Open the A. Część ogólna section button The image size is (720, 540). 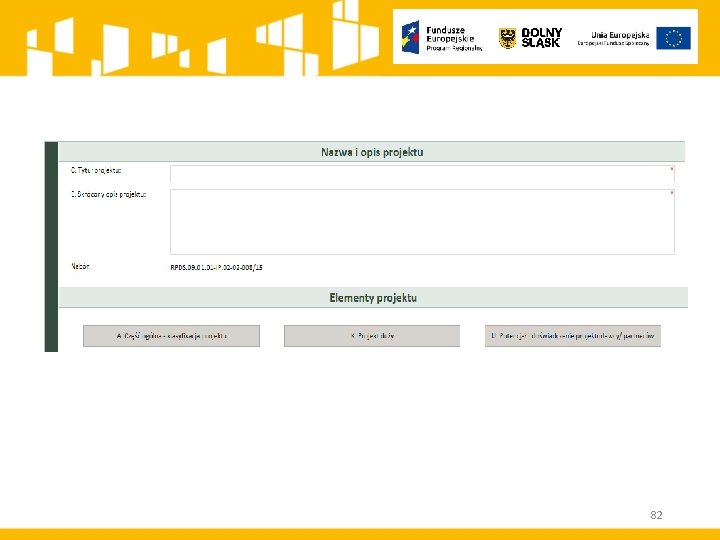point(171,336)
